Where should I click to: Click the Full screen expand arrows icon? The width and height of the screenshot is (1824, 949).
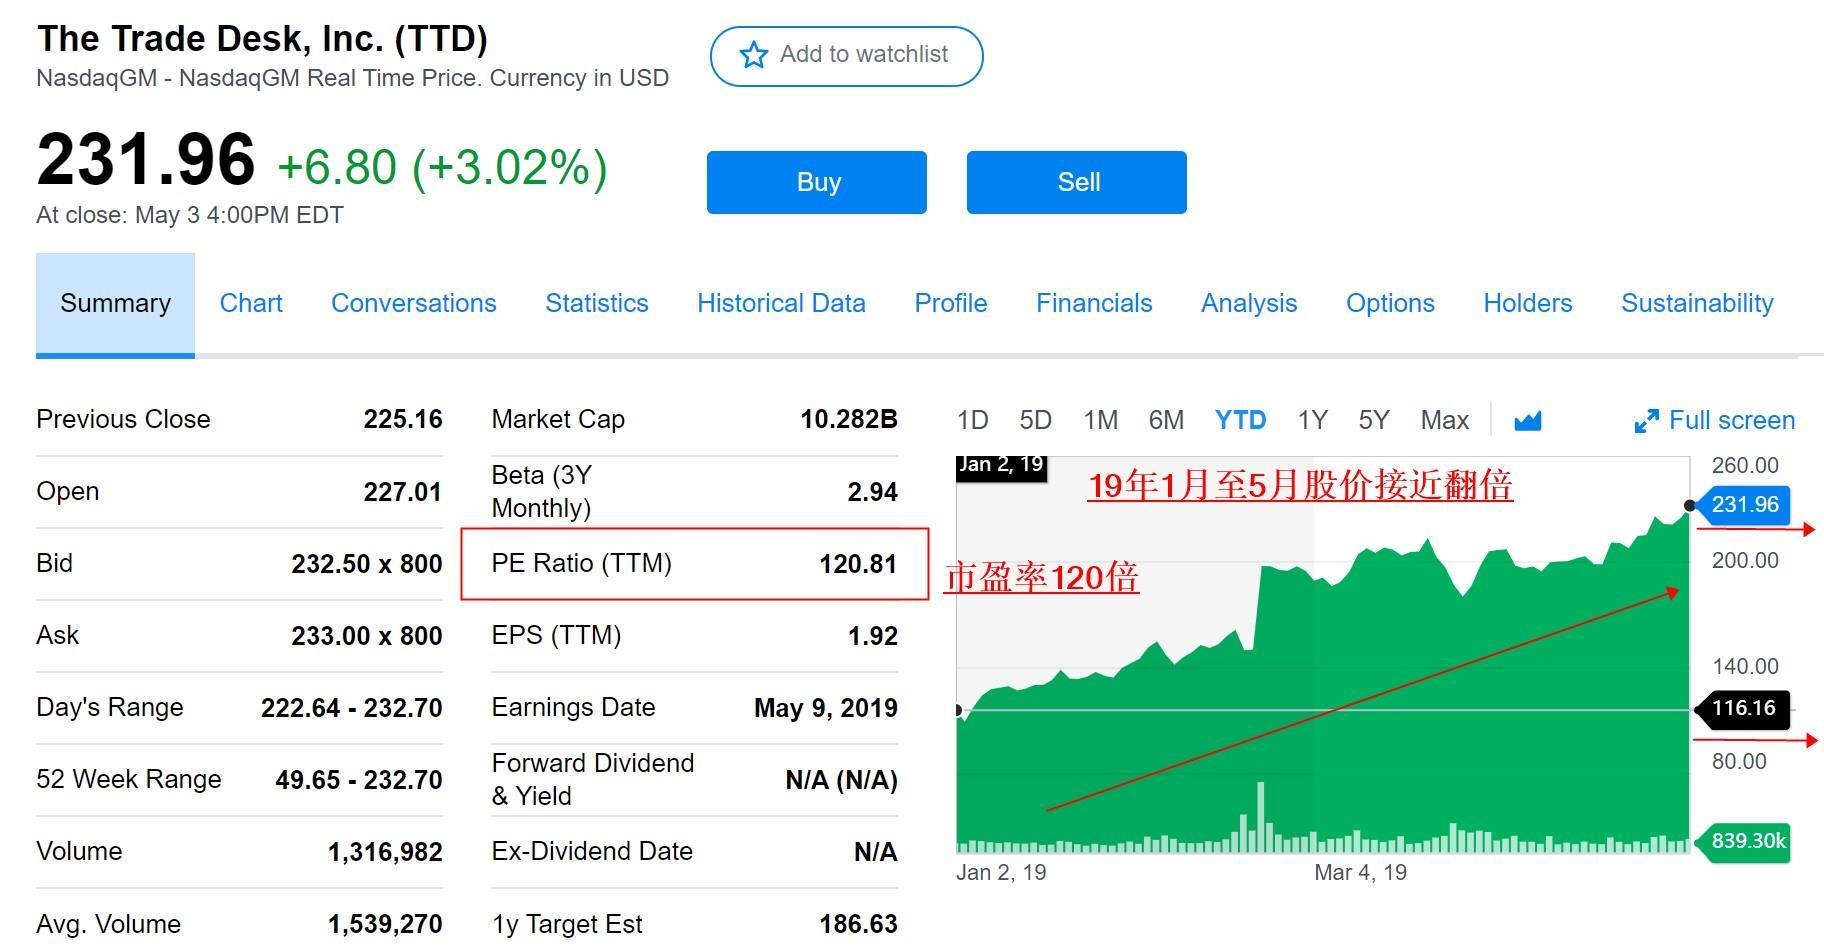coord(1646,421)
